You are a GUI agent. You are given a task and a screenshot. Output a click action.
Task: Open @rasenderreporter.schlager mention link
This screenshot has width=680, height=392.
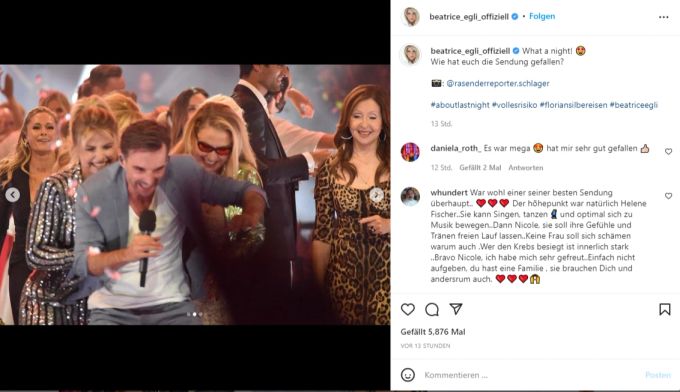pos(498,83)
